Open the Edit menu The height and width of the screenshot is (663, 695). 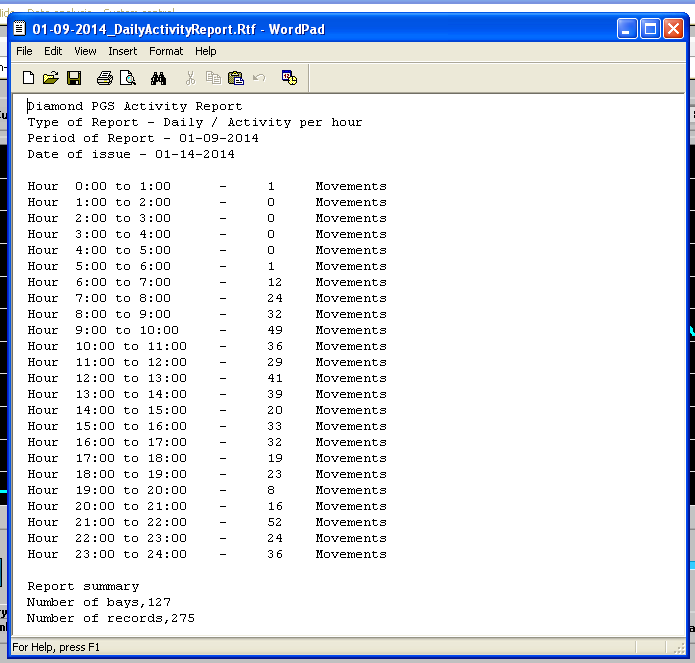click(x=53, y=51)
